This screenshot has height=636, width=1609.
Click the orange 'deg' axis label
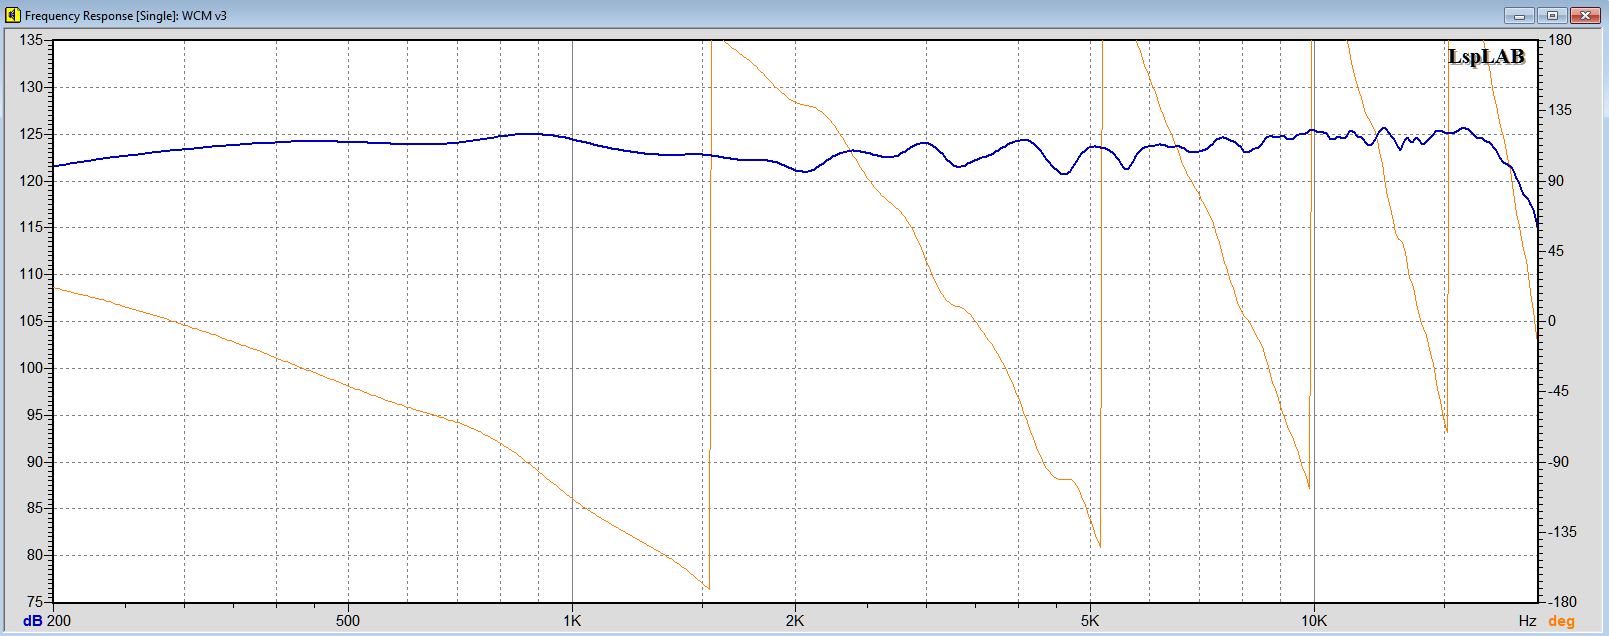click(x=1561, y=622)
